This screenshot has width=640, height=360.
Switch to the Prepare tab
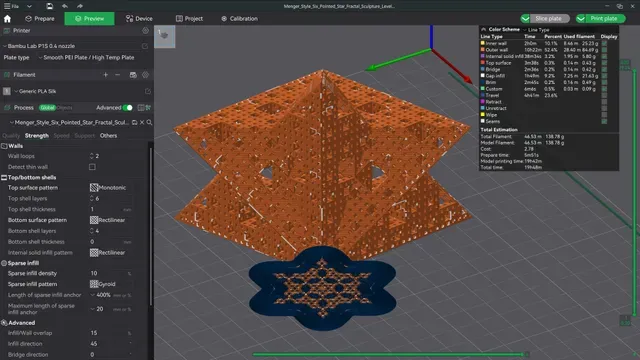40,19
